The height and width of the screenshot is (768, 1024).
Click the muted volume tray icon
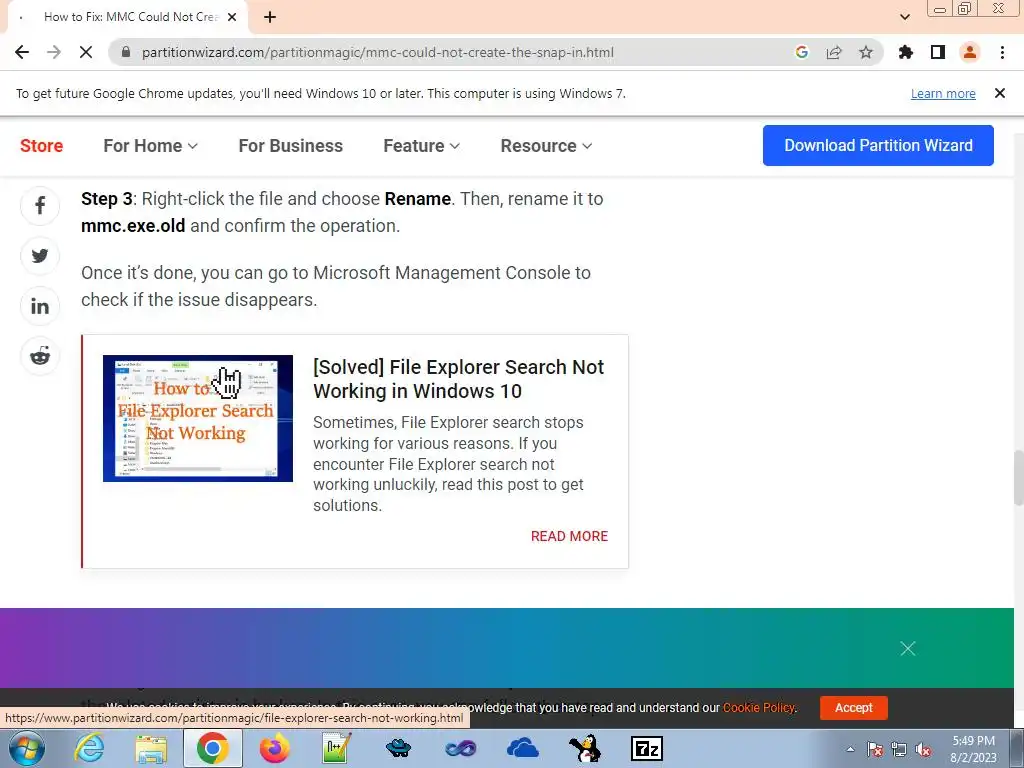click(923, 749)
